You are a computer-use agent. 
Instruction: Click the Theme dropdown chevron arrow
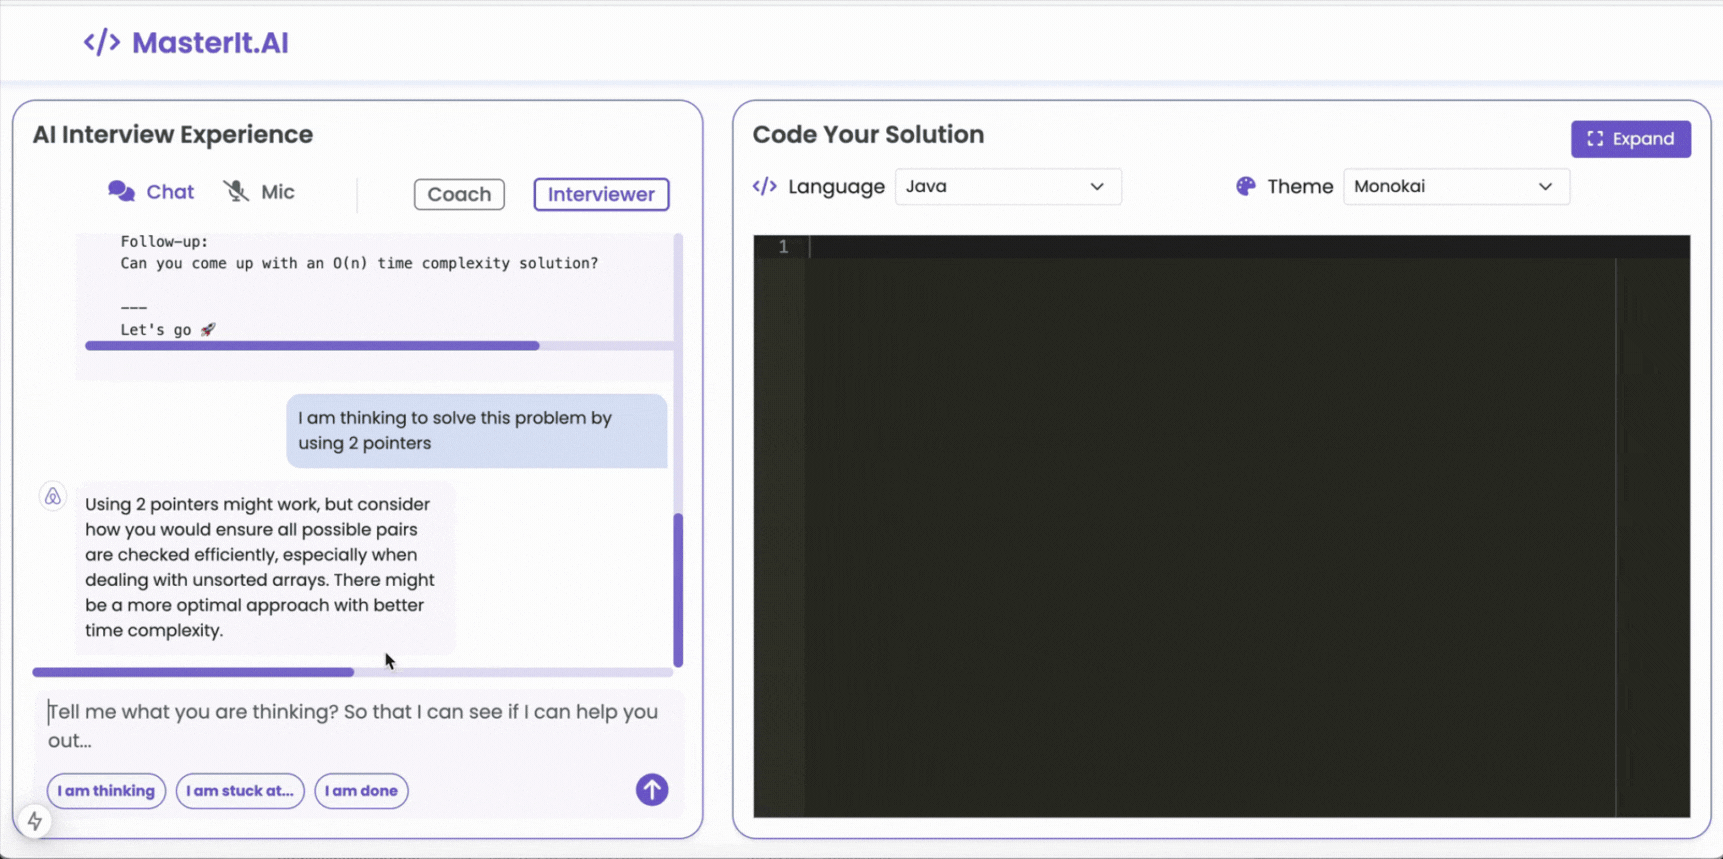click(1545, 187)
